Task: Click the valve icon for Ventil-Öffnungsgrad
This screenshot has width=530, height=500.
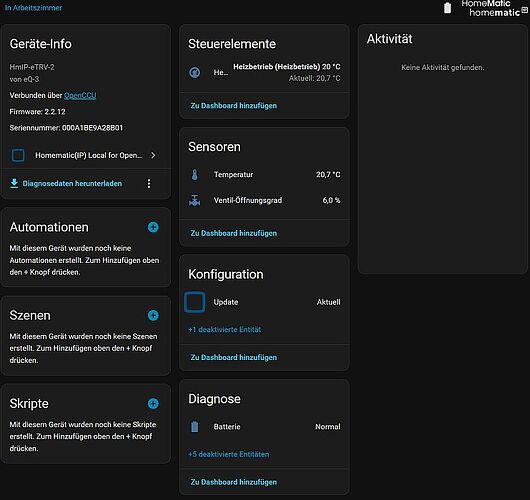Action: [x=195, y=200]
